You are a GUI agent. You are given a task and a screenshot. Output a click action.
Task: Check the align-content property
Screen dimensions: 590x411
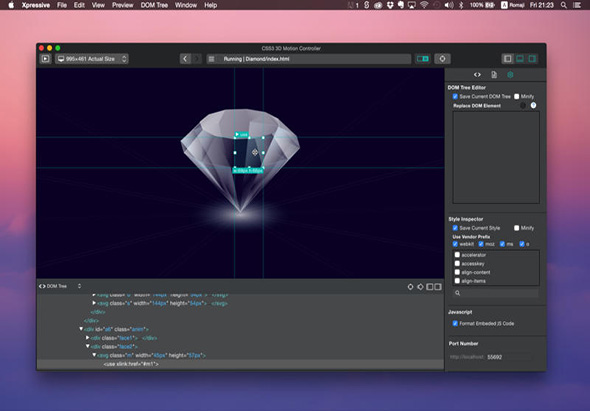point(457,272)
